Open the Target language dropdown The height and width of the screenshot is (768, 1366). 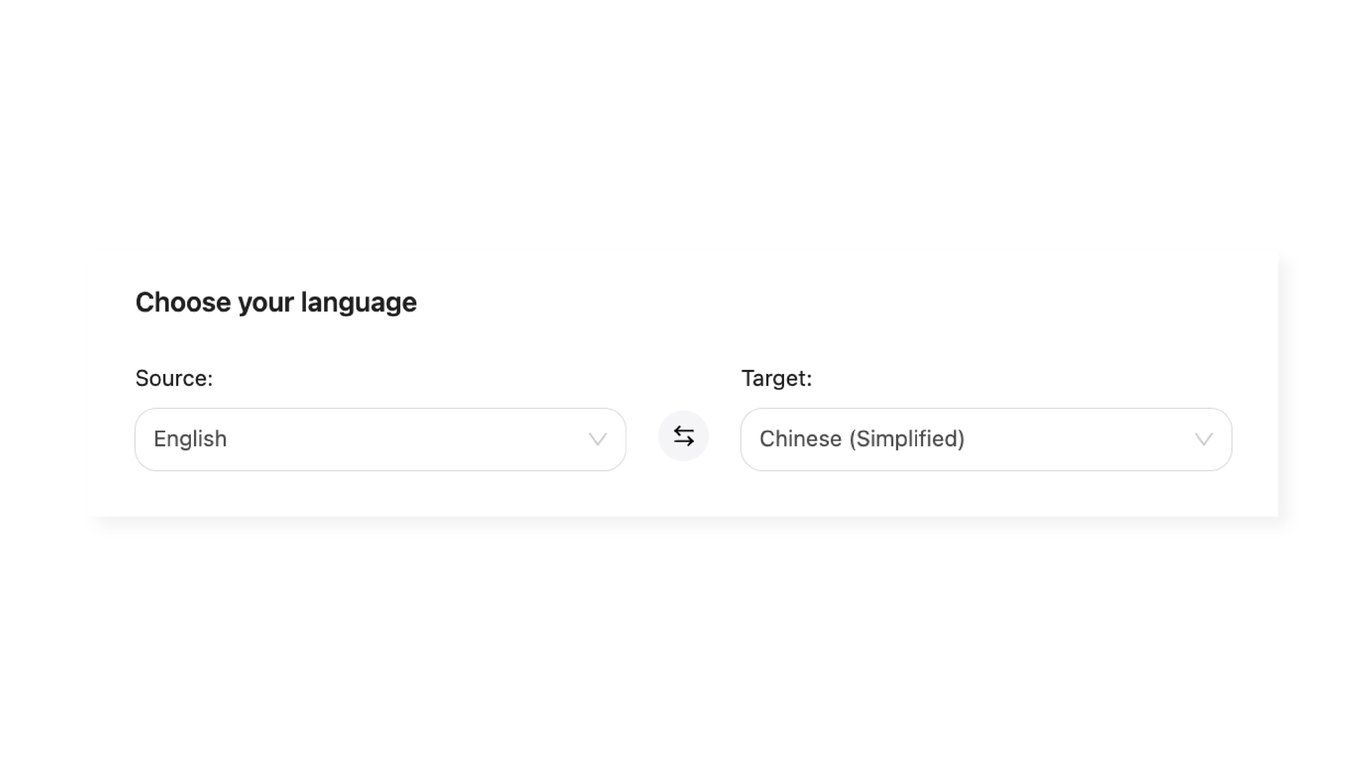click(985, 439)
